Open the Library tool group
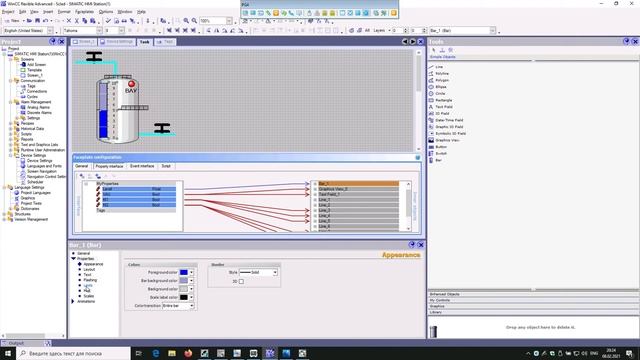This screenshot has width=640, height=360. click(533, 312)
